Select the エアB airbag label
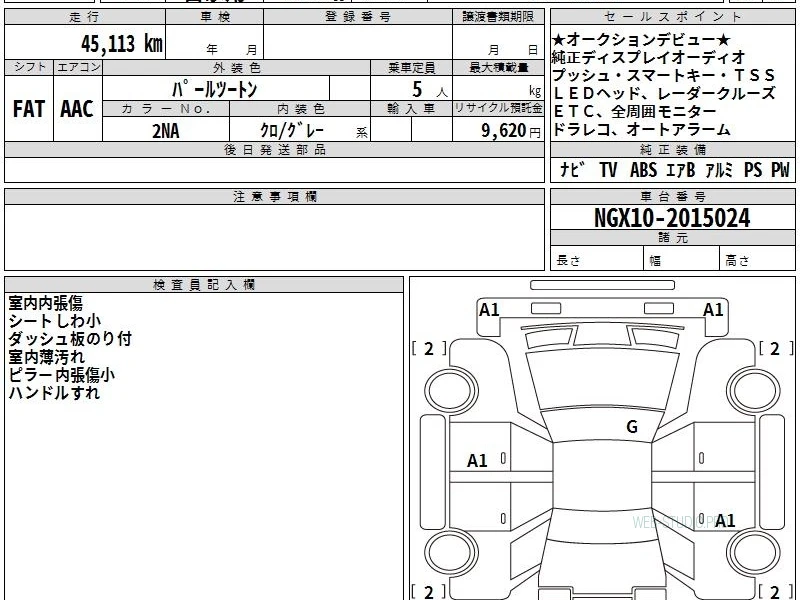The image size is (800, 600). [x=681, y=170]
